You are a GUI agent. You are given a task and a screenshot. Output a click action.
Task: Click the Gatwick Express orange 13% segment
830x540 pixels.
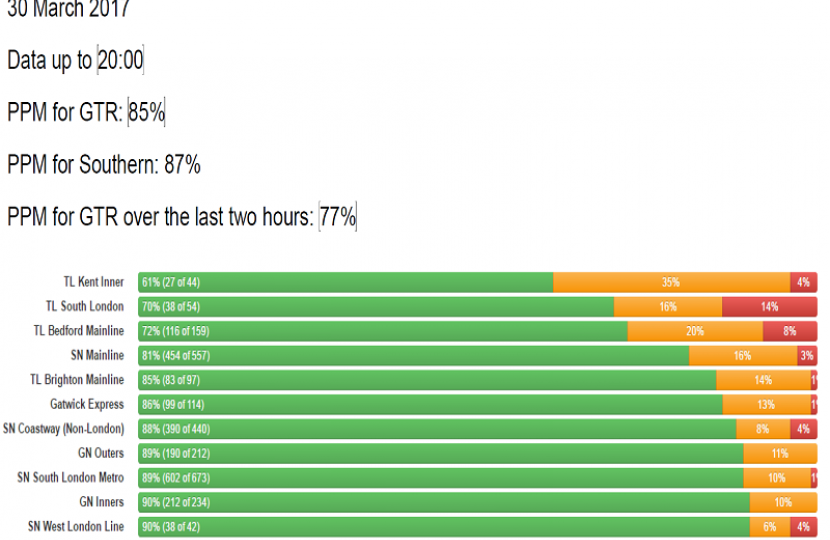pyautogui.click(x=766, y=405)
